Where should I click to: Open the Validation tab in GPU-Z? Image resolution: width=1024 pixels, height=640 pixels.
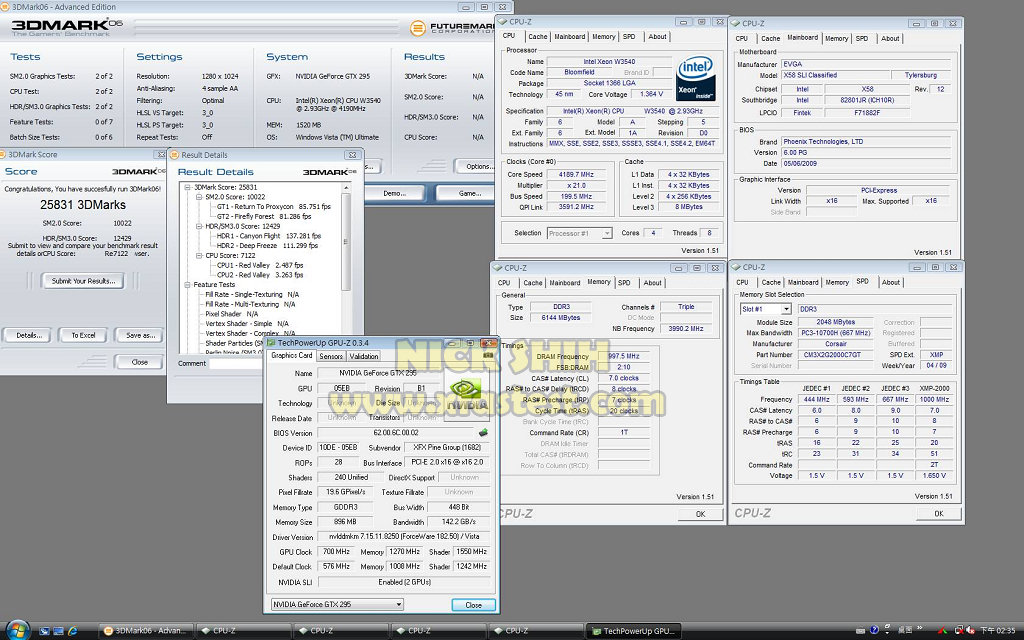click(364, 356)
